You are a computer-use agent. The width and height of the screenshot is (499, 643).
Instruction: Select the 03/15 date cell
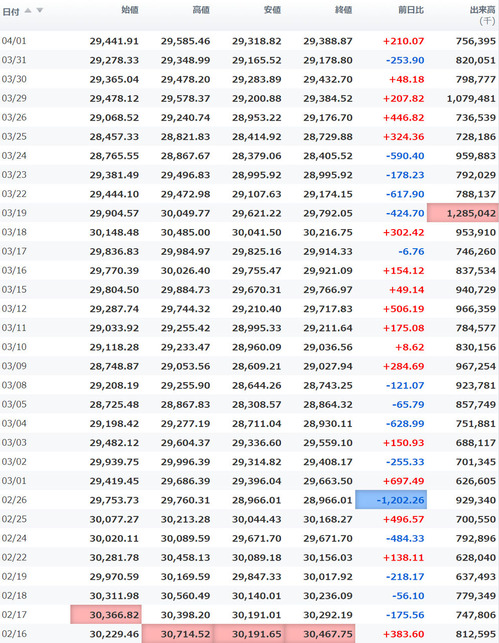[14, 290]
